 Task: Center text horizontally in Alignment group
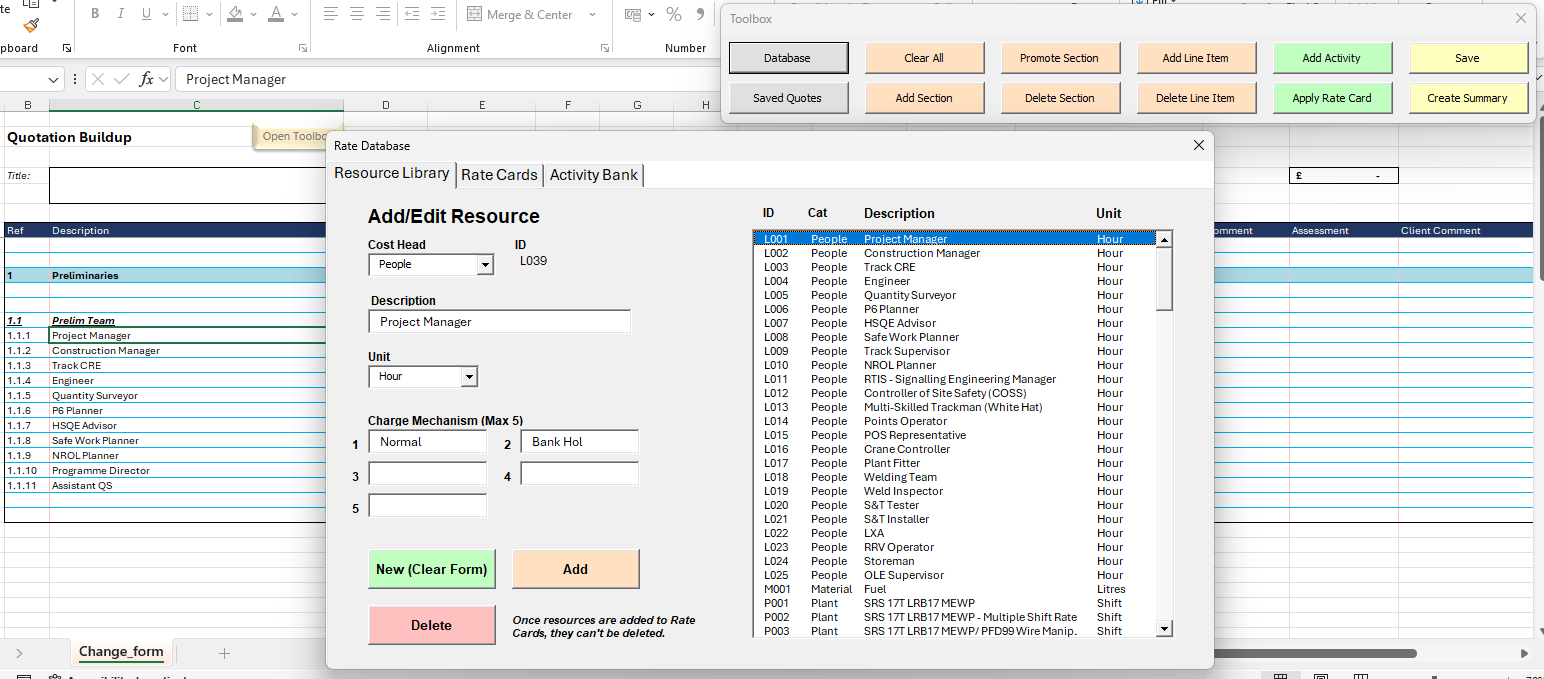[357, 14]
